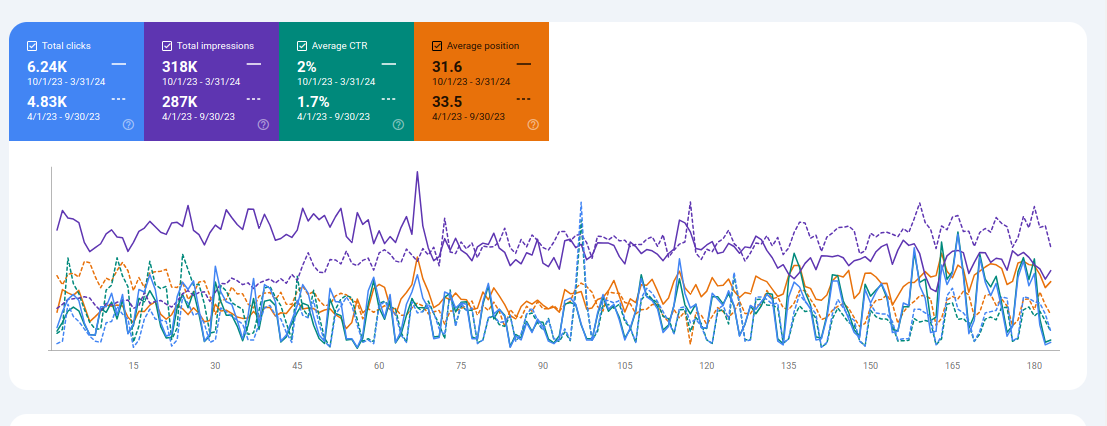Click date range 4/1/23 - 9/30/23 under impressions
The width and height of the screenshot is (1107, 426).
[198, 117]
